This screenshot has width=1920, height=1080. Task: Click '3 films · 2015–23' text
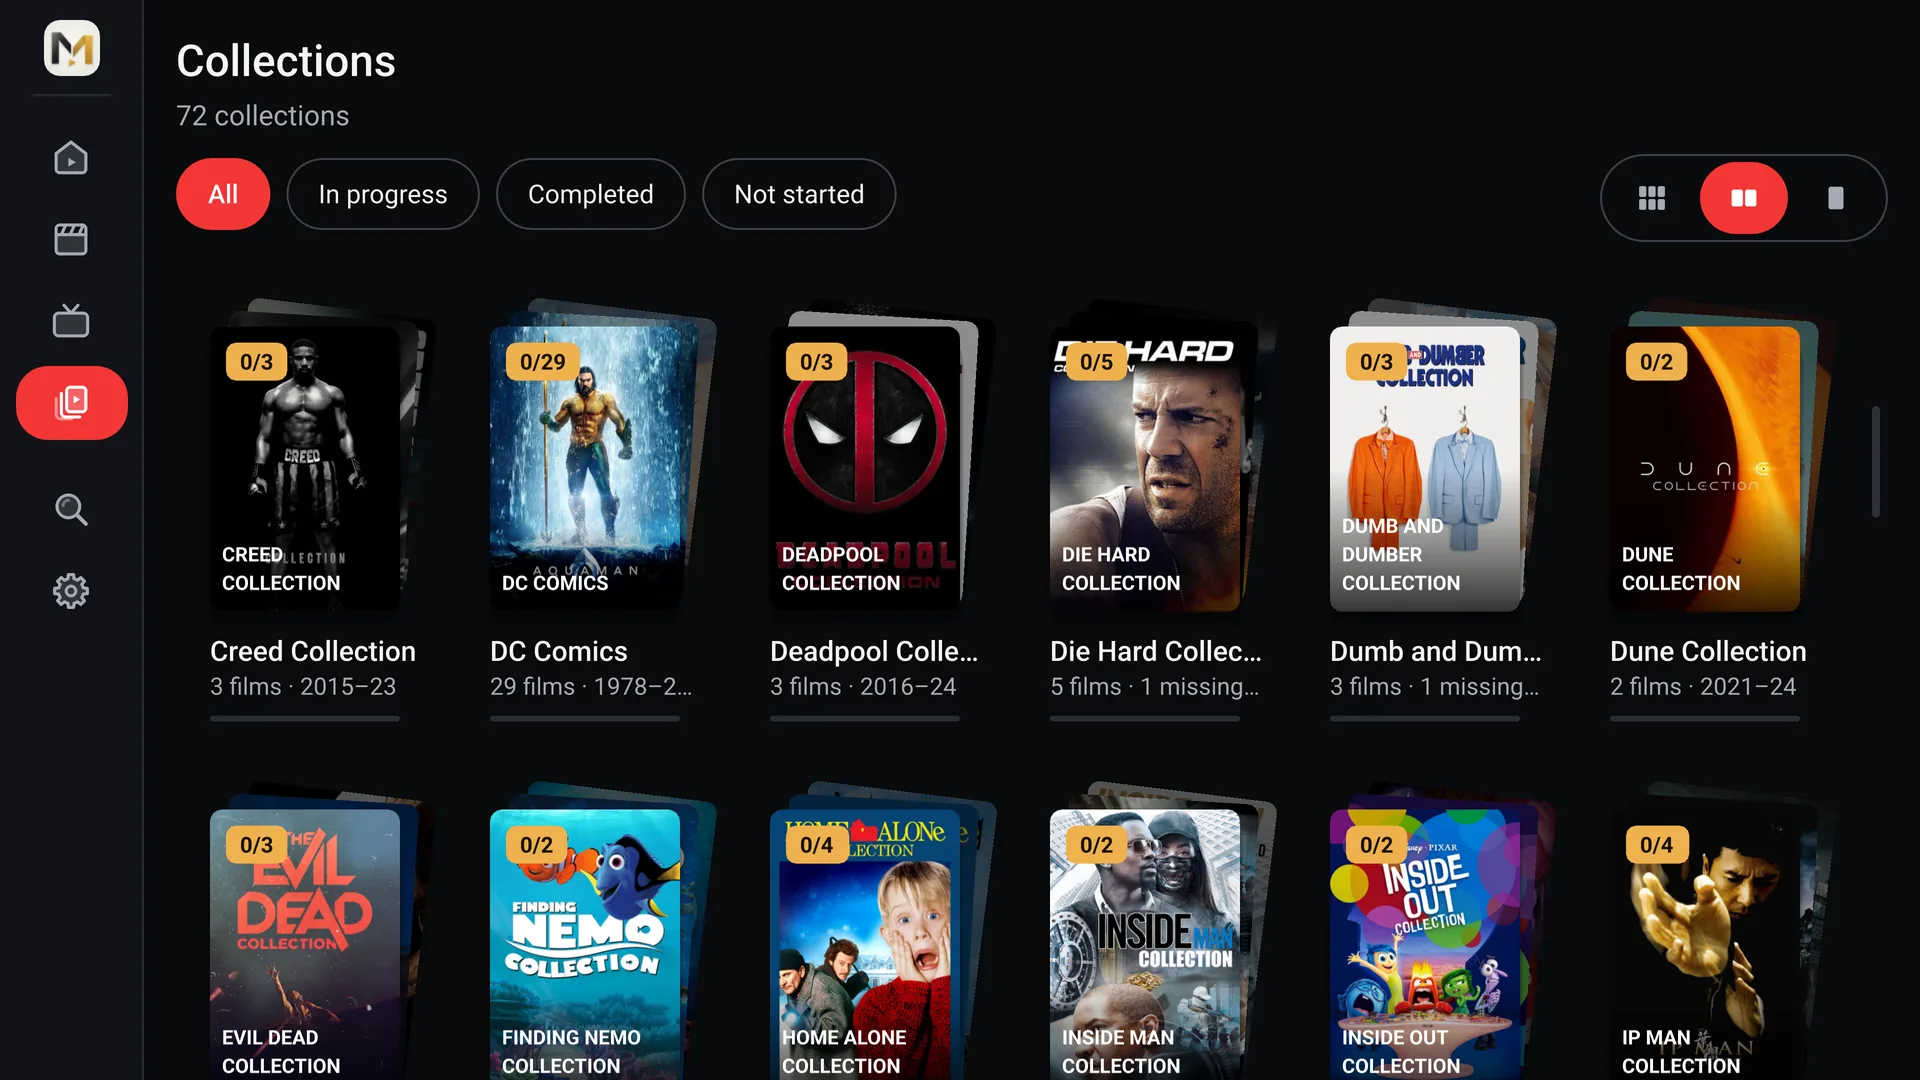[303, 687]
